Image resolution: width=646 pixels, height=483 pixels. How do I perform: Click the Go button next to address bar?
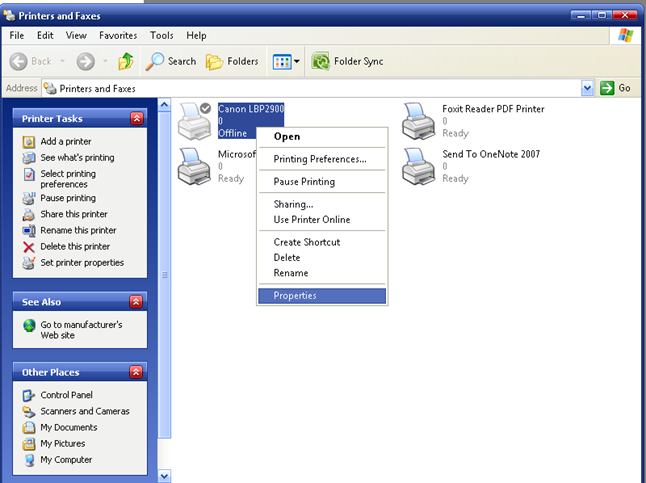[x=615, y=88]
